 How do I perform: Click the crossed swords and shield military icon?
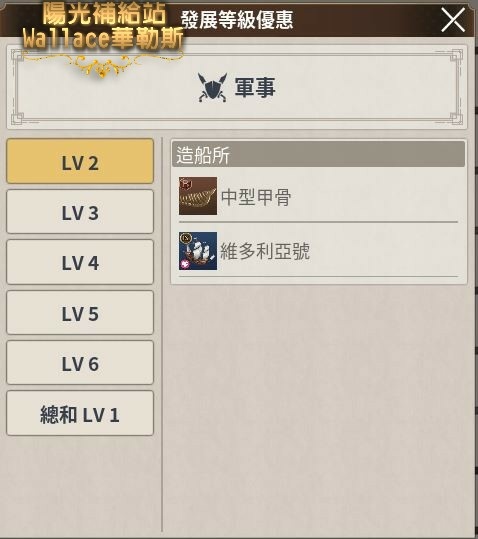tap(212, 88)
